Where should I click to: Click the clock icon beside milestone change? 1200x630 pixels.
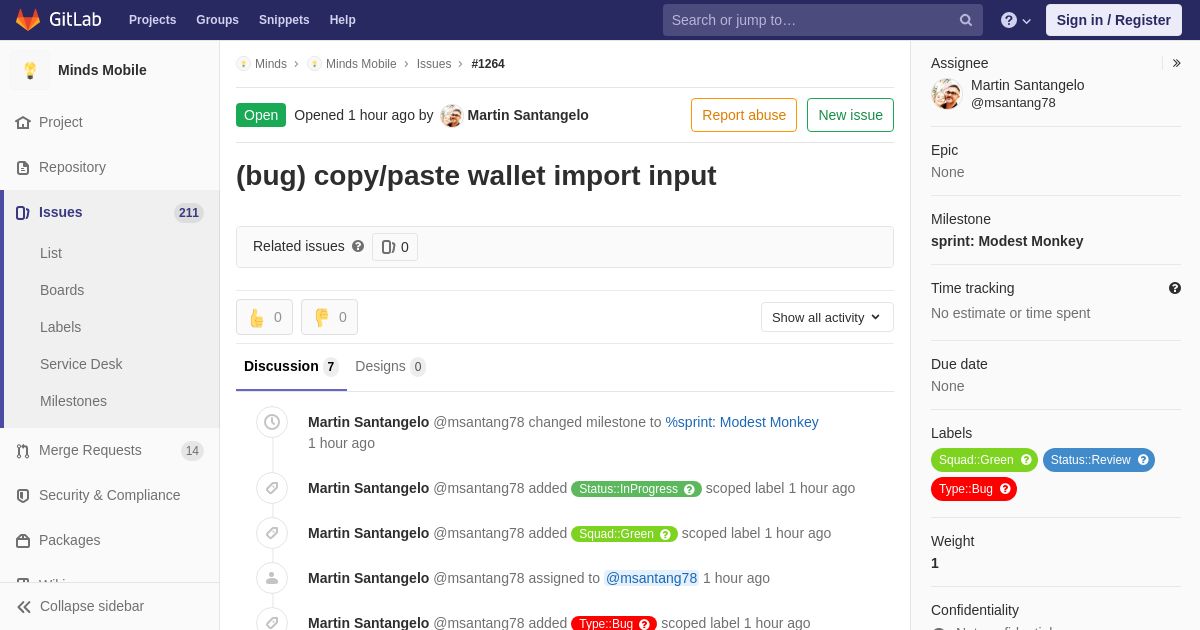point(272,422)
